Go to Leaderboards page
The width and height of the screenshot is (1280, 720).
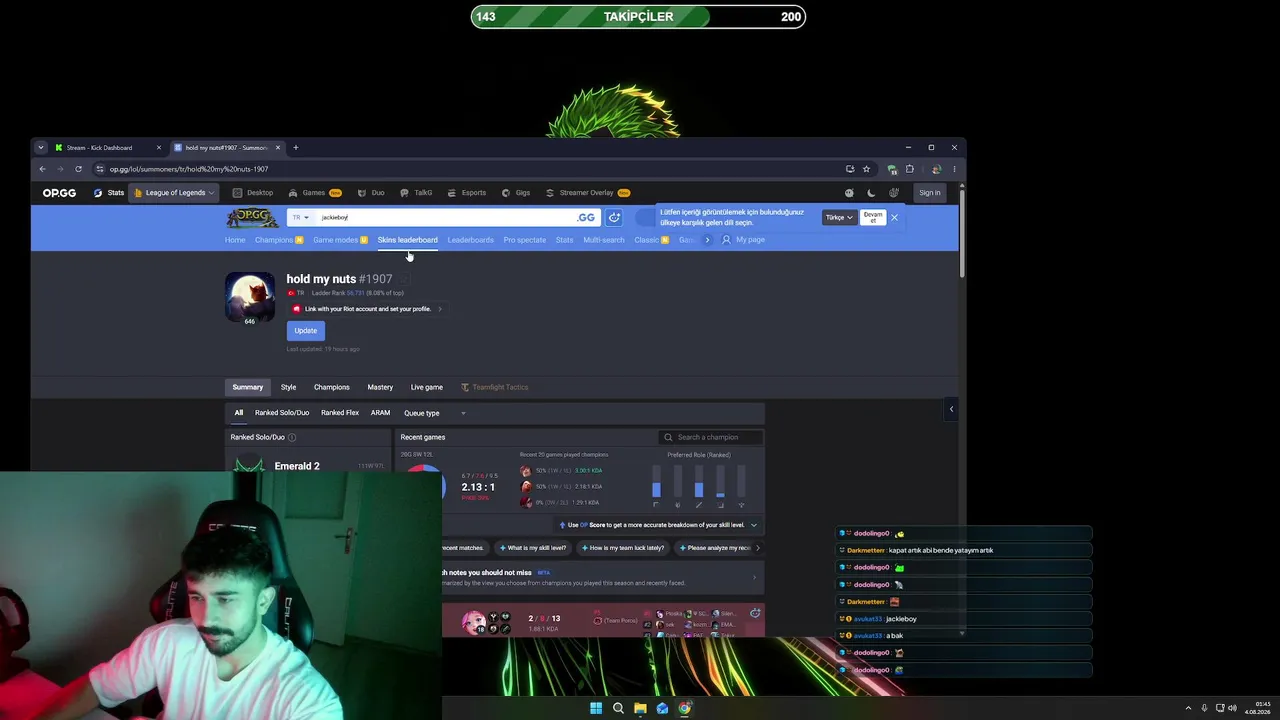(x=470, y=240)
